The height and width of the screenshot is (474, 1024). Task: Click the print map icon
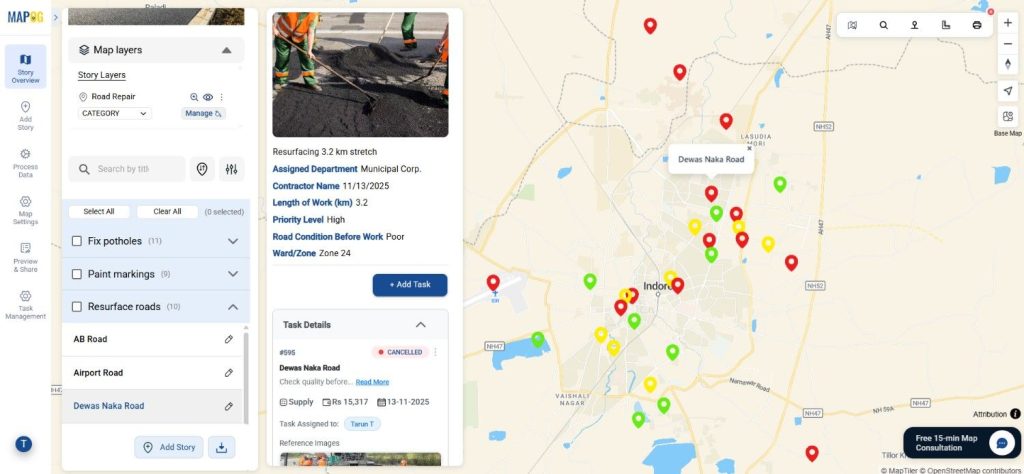tap(977, 25)
